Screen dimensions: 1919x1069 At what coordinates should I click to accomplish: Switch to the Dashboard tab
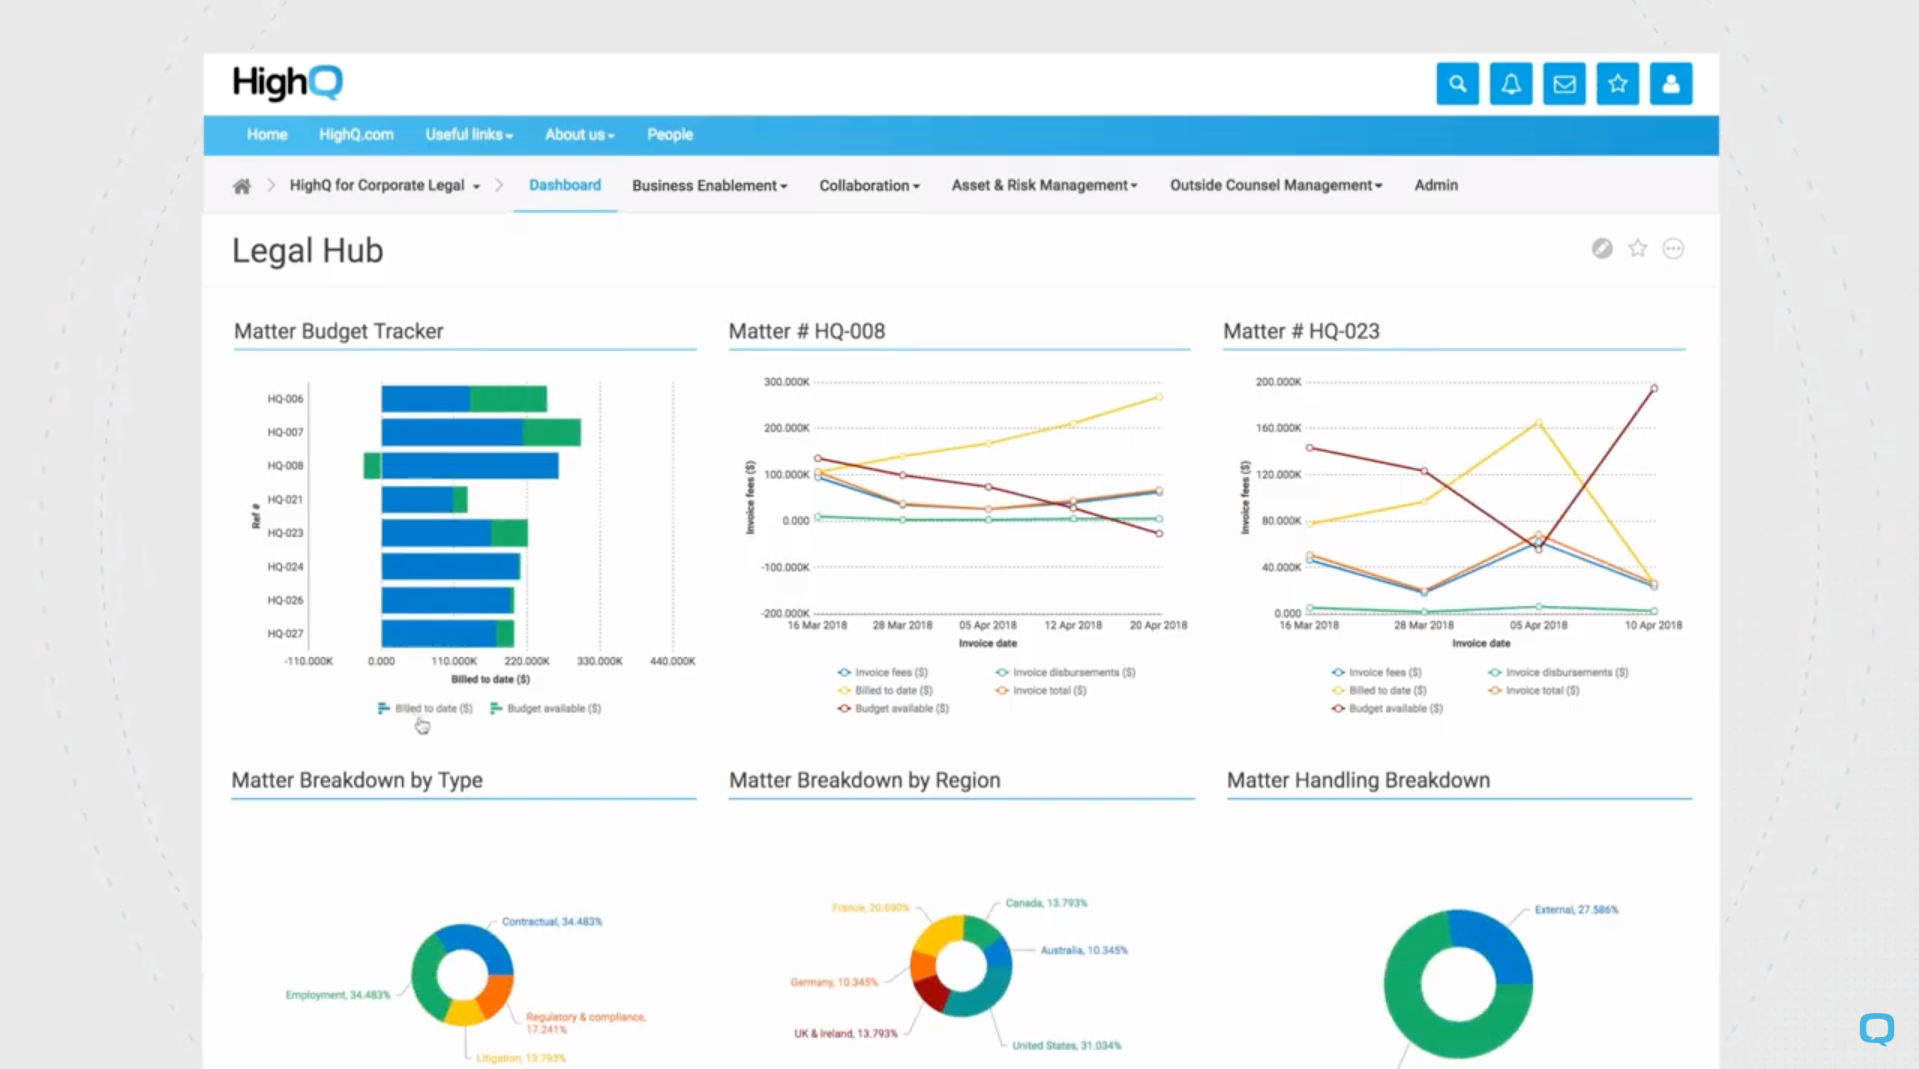tap(565, 185)
